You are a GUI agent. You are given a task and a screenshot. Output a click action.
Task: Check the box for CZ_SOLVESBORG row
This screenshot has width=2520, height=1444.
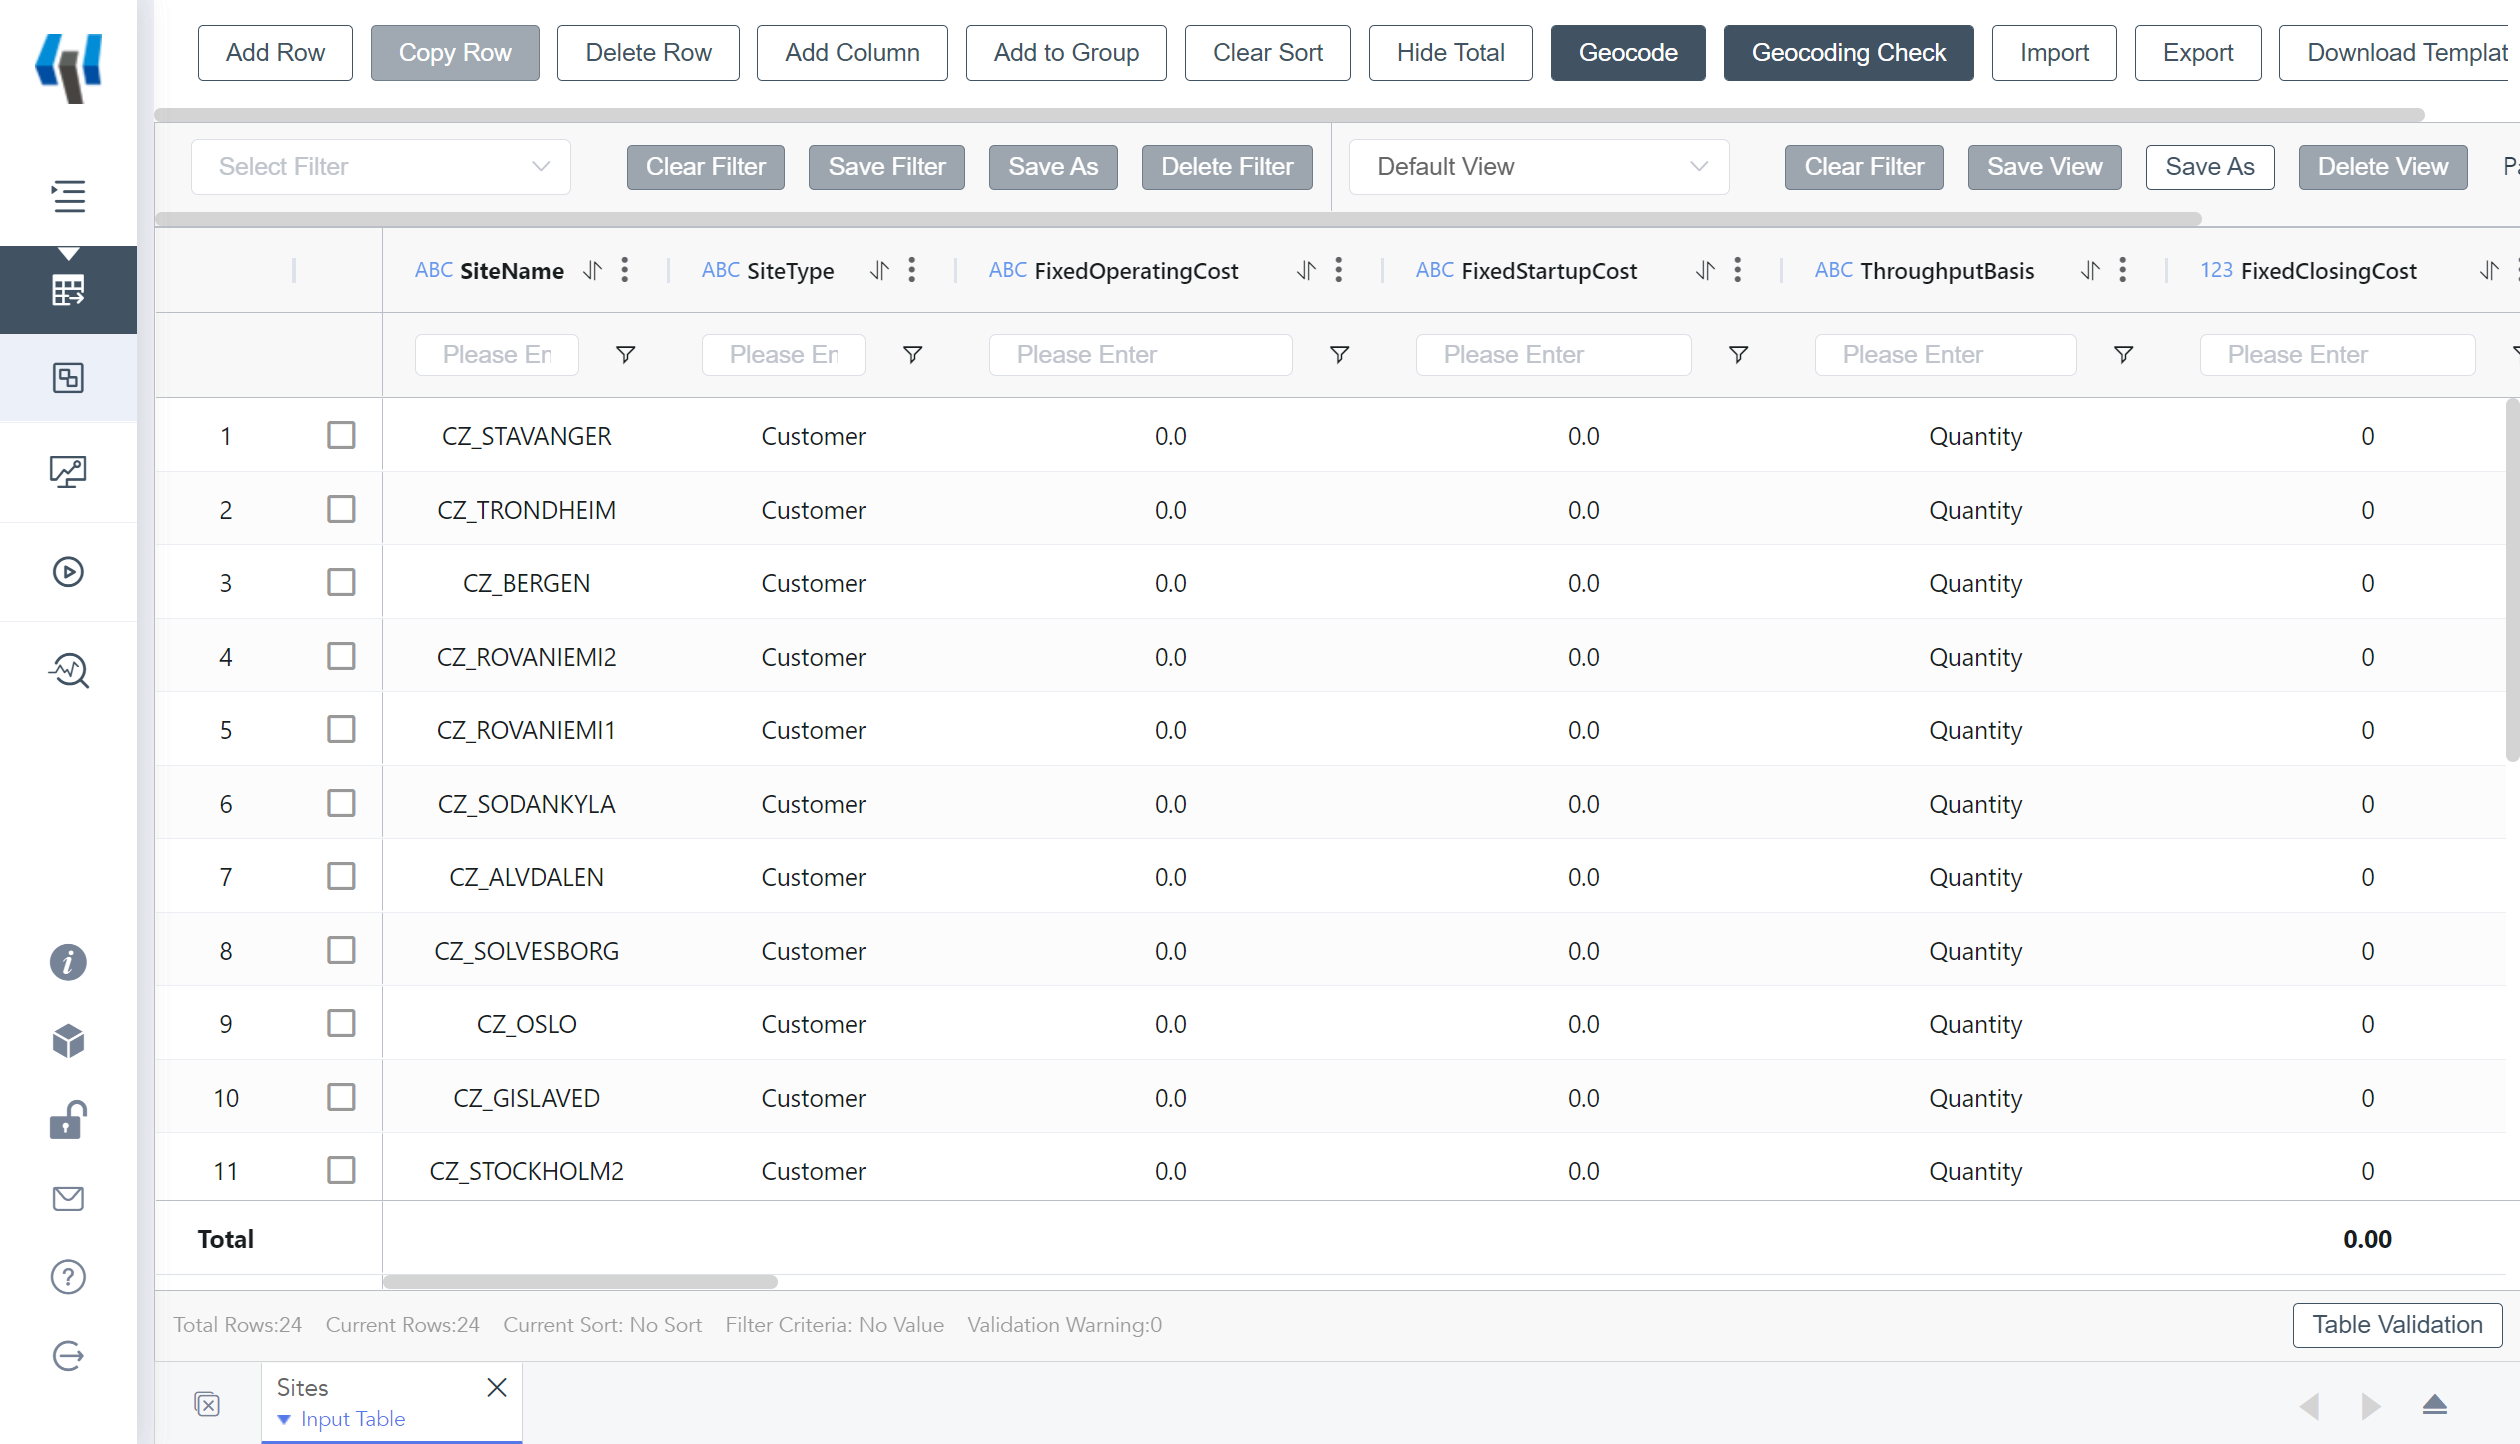[341, 950]
